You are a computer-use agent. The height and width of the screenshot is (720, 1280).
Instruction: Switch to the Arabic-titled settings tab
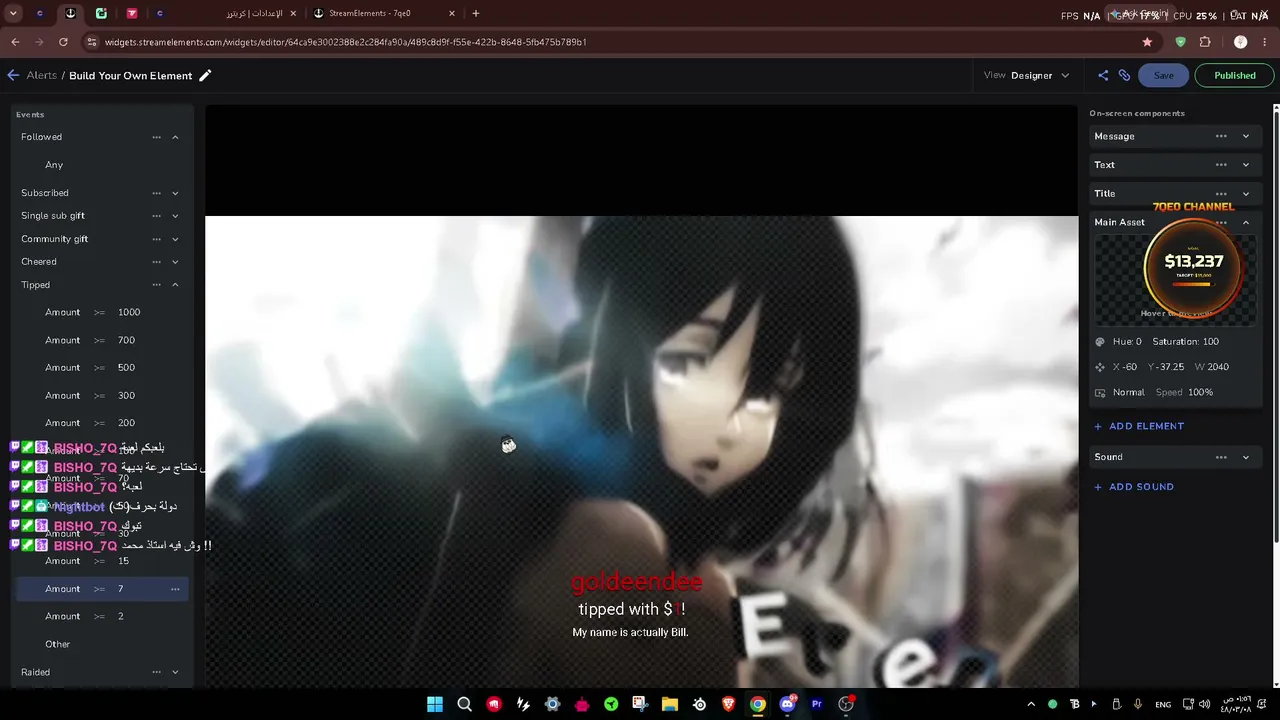(226, 13)
